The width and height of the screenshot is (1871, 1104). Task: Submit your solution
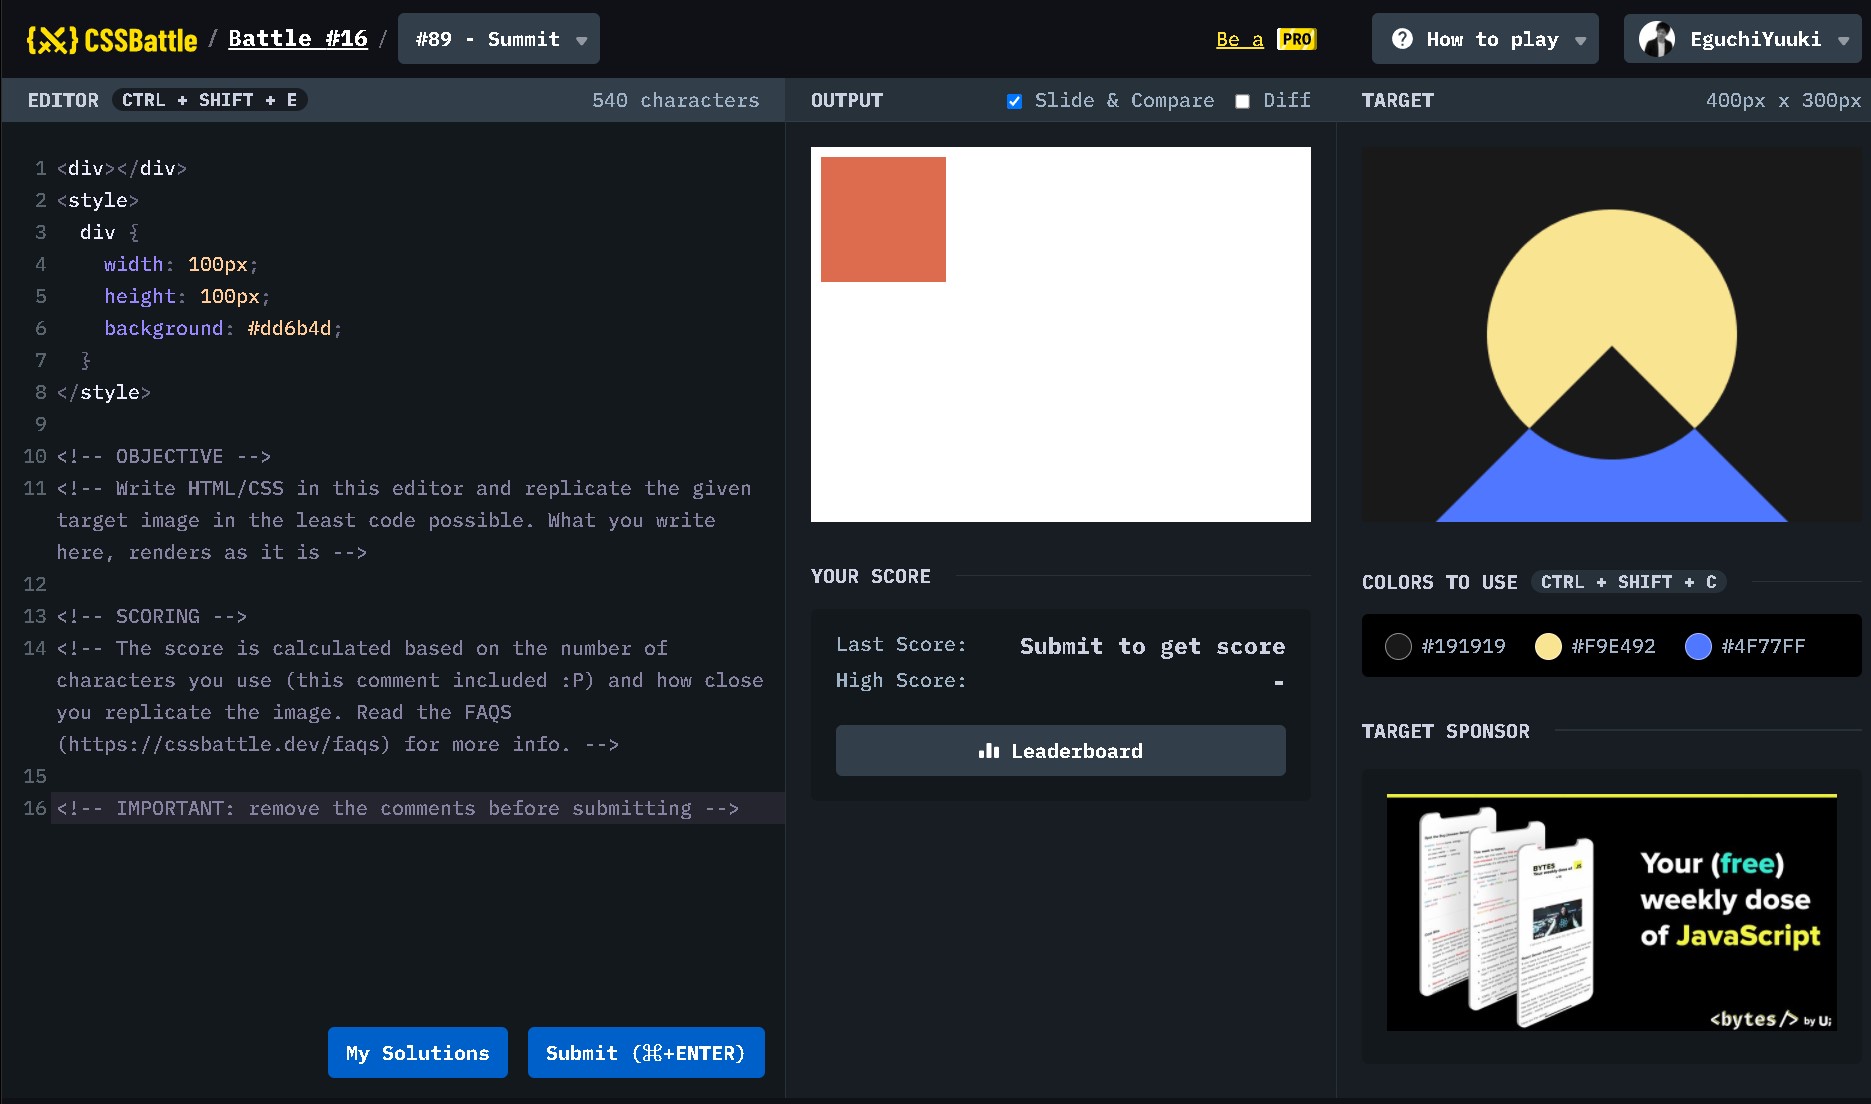coord(646,1052)
